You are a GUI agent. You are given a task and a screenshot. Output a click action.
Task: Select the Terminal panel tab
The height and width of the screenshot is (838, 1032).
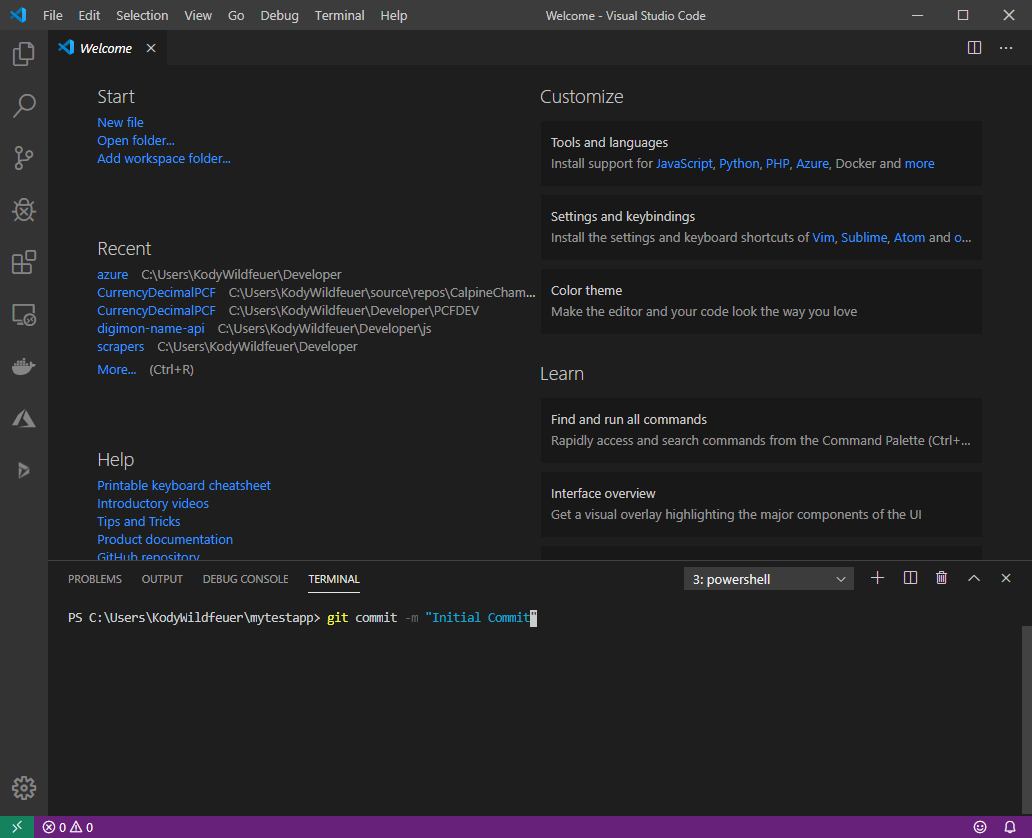[x=334, y=579]
